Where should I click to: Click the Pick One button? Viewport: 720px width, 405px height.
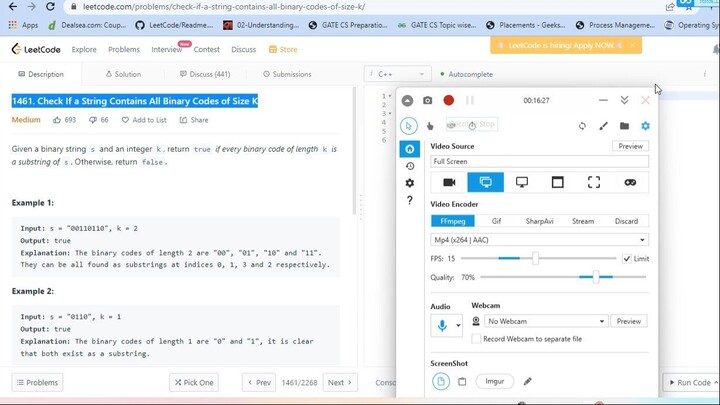tap(192, 382)
